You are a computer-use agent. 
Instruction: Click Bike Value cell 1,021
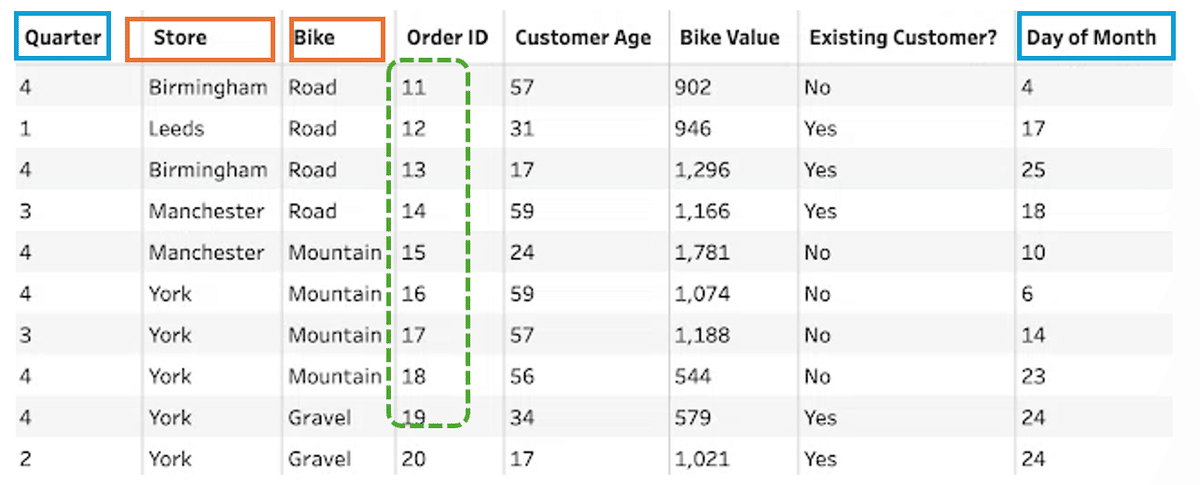pos(702,459)
